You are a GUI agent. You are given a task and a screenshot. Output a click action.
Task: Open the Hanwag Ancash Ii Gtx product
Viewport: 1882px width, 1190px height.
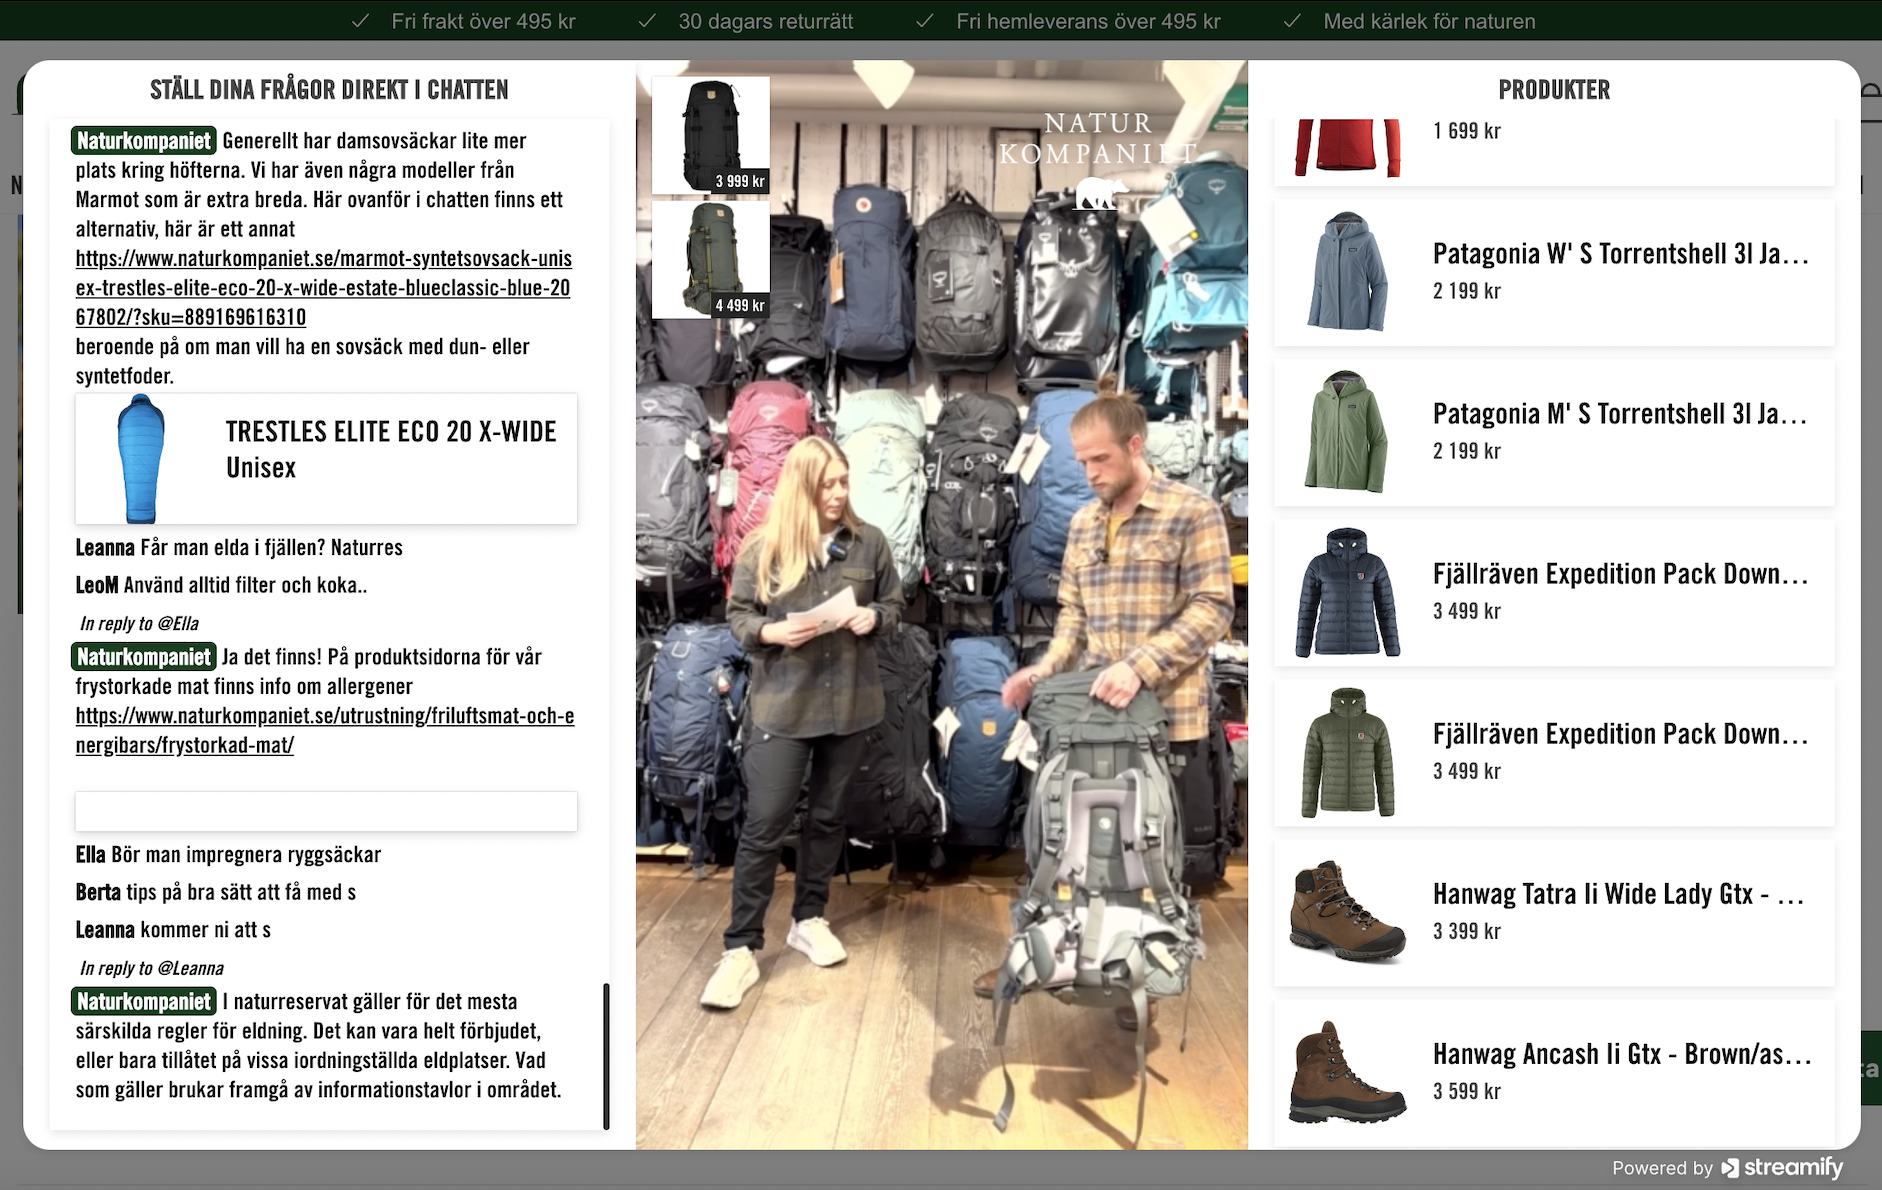1554,1072
